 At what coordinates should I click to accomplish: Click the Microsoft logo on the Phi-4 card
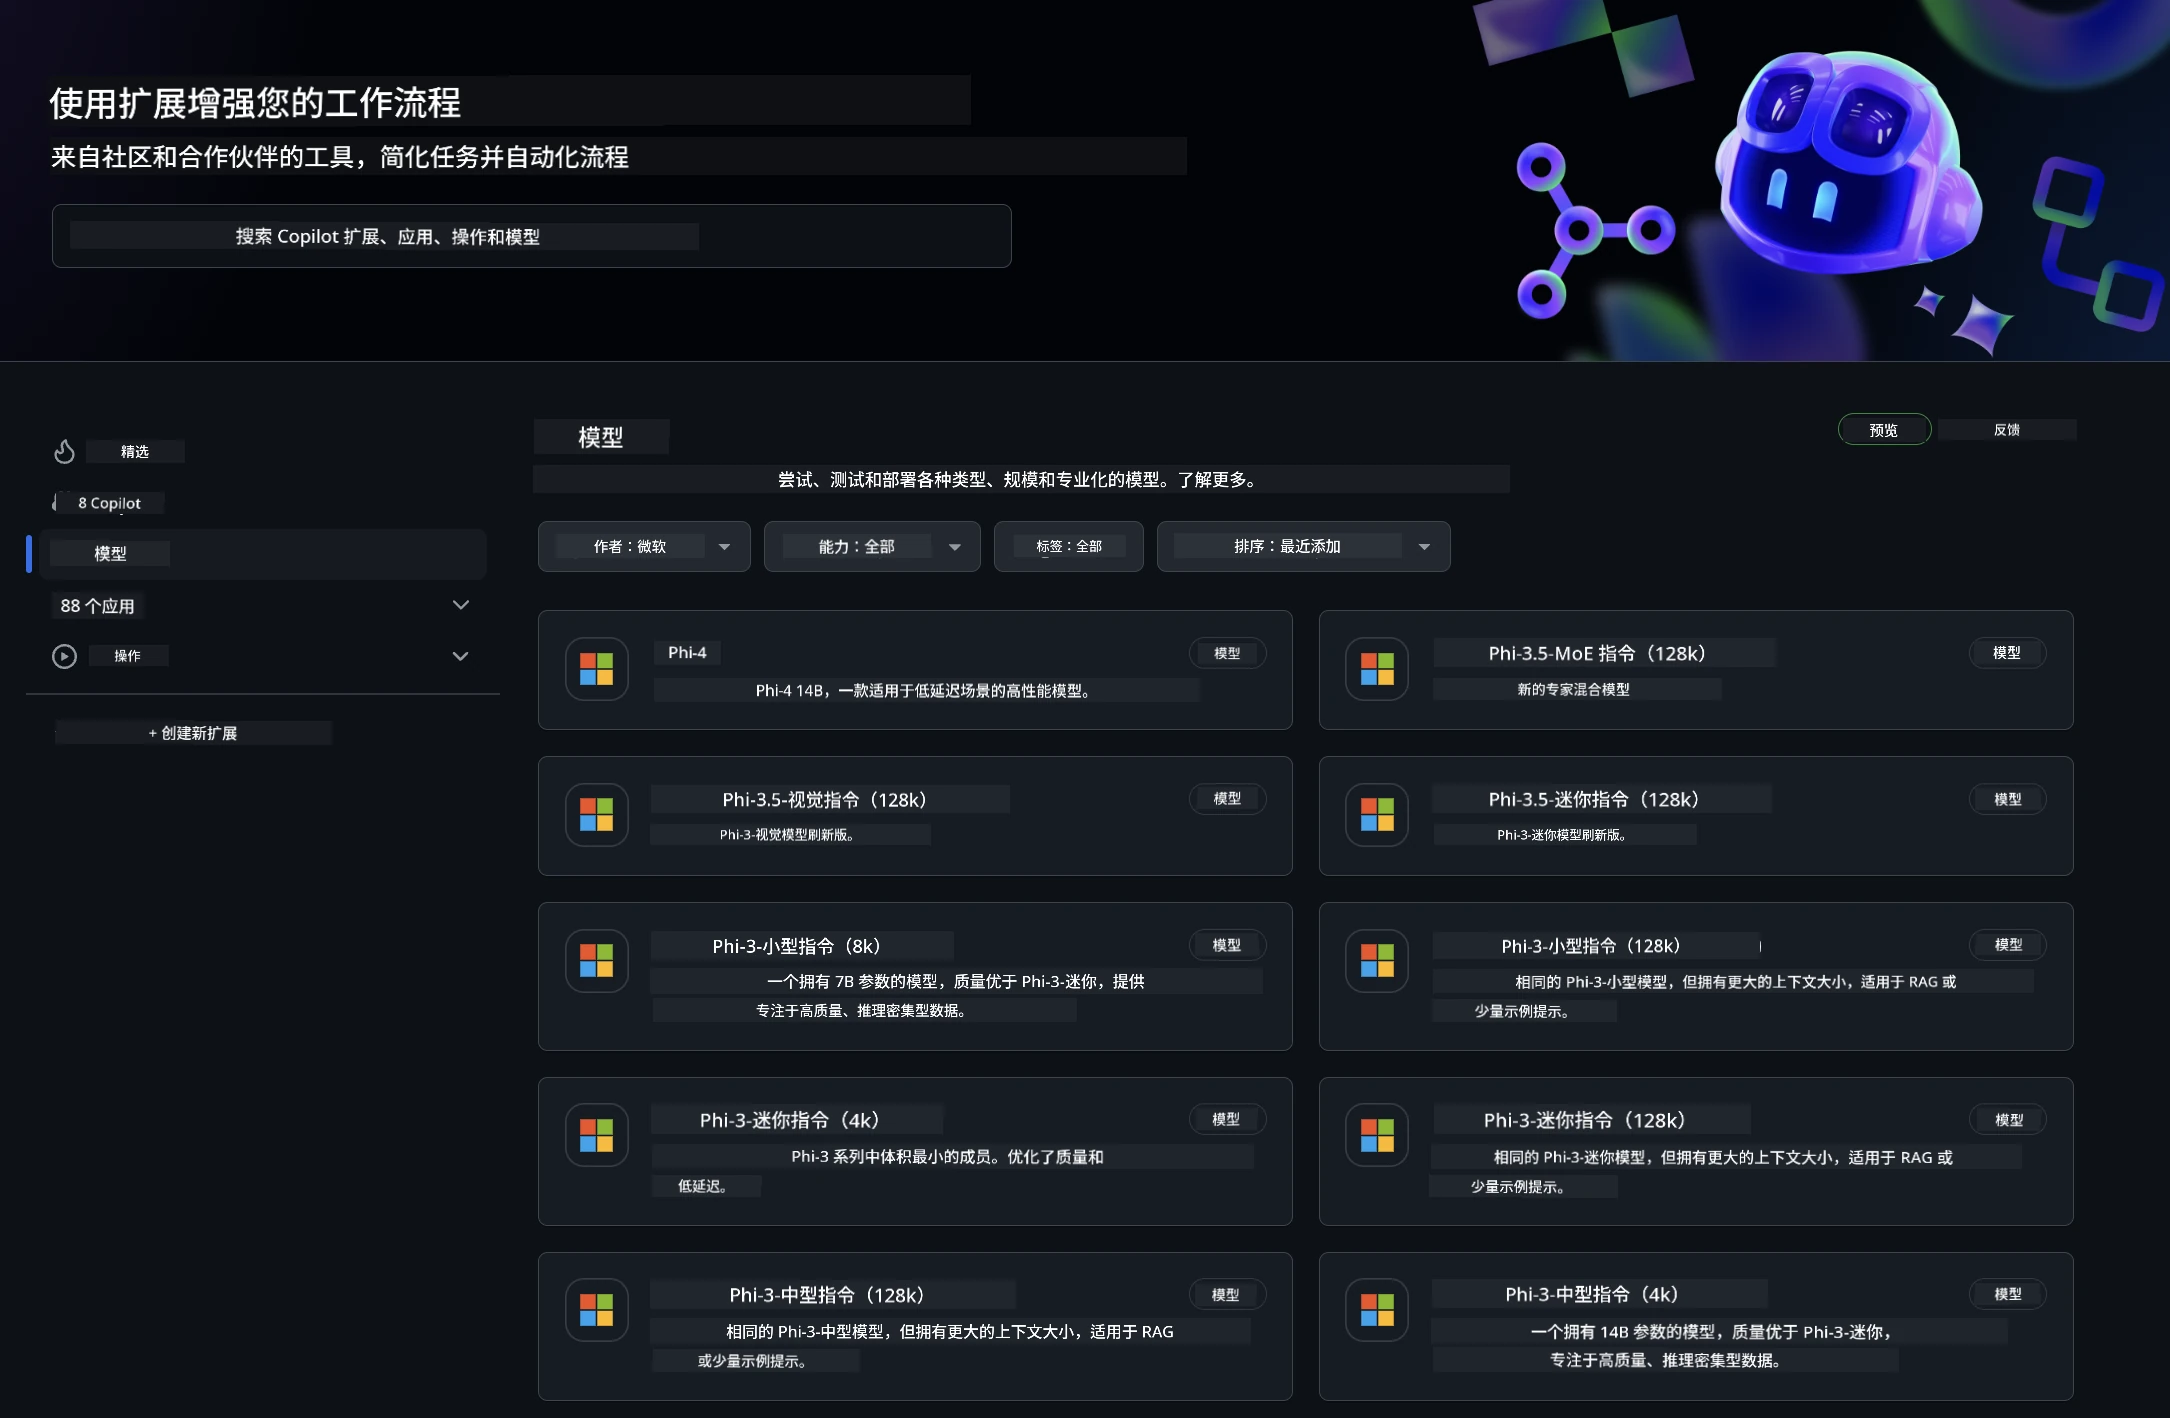(x=597, y=669)
